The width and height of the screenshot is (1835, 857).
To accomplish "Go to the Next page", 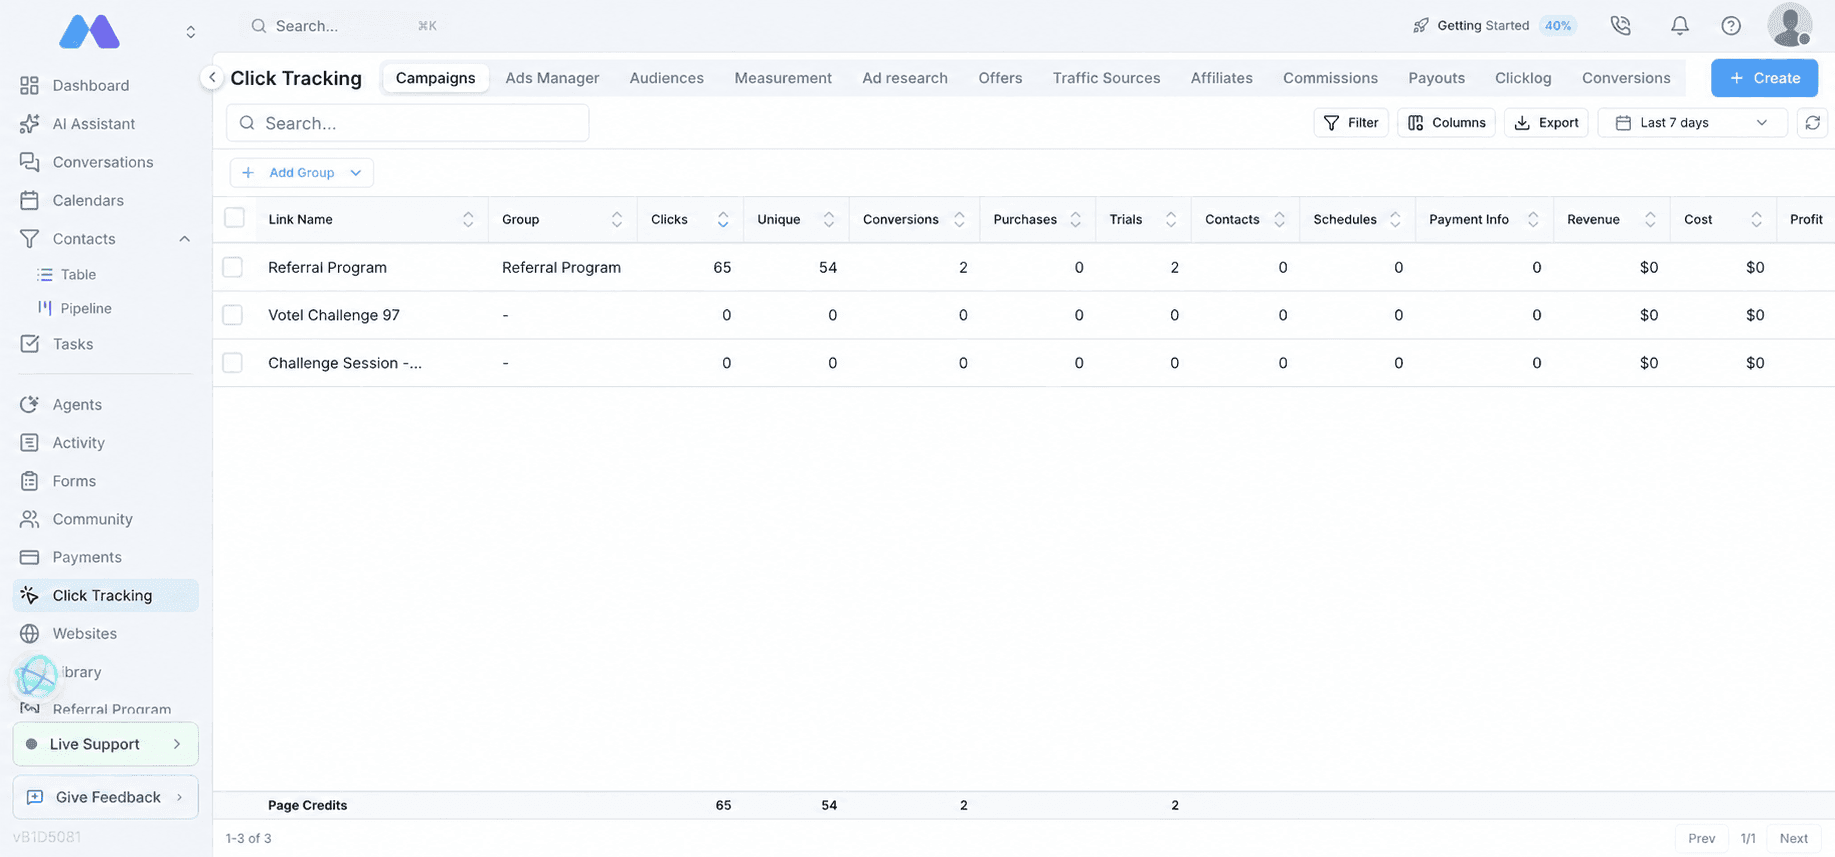I will [1793, 838].
